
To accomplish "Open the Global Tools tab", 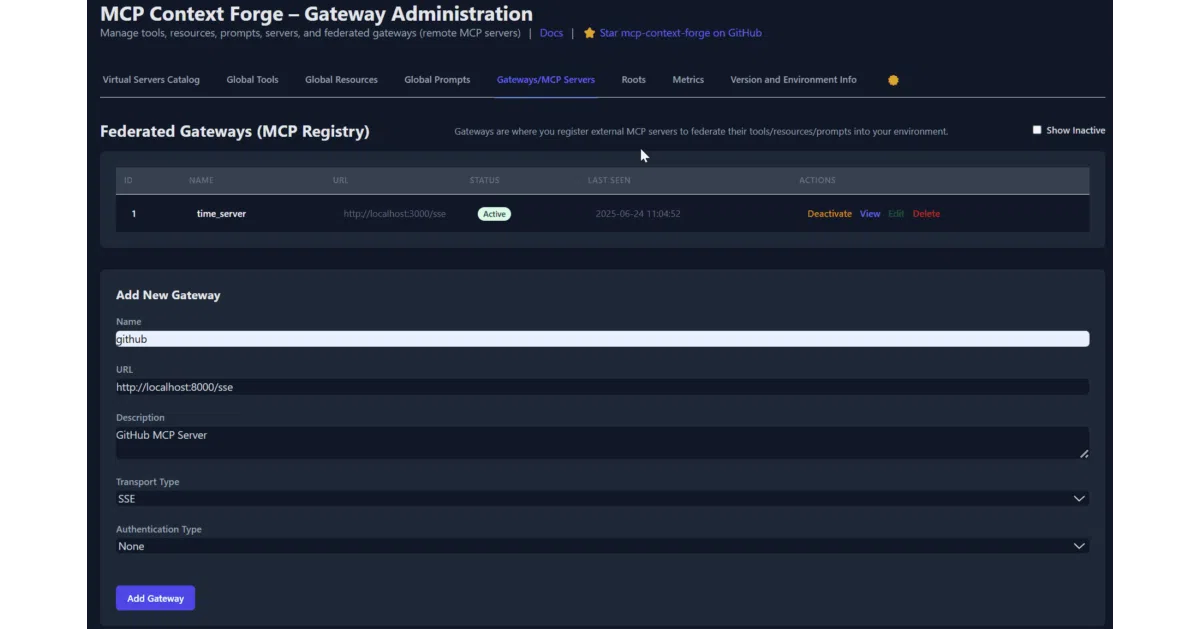I will click(252, 80).
